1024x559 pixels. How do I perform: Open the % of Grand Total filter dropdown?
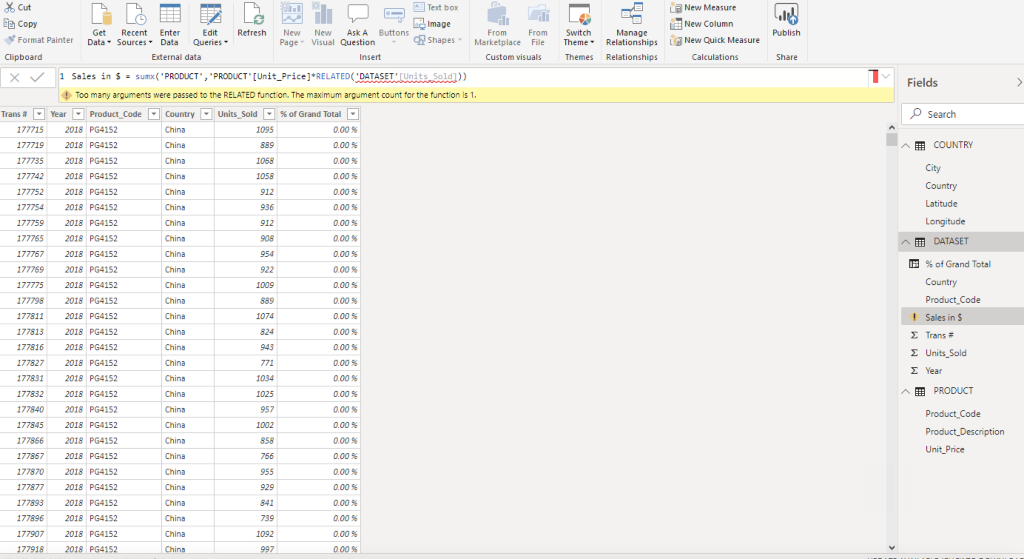point(353,114)
